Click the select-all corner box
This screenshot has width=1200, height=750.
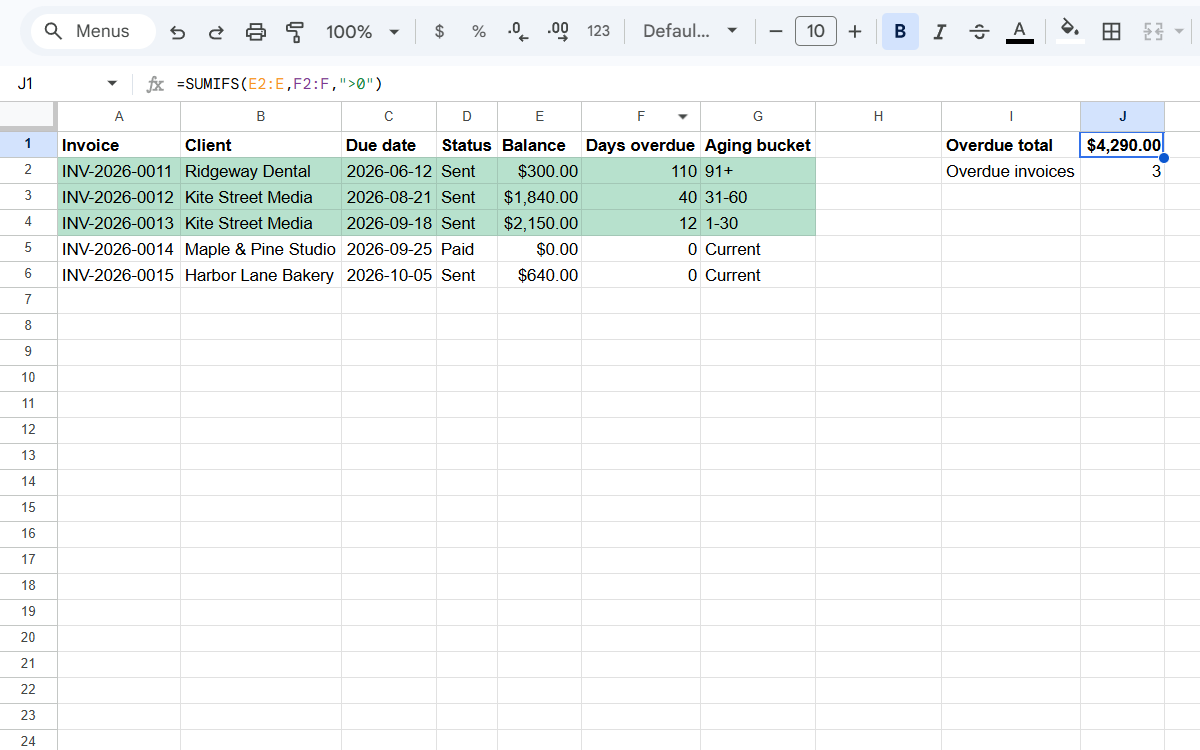[x=28, y=116]
